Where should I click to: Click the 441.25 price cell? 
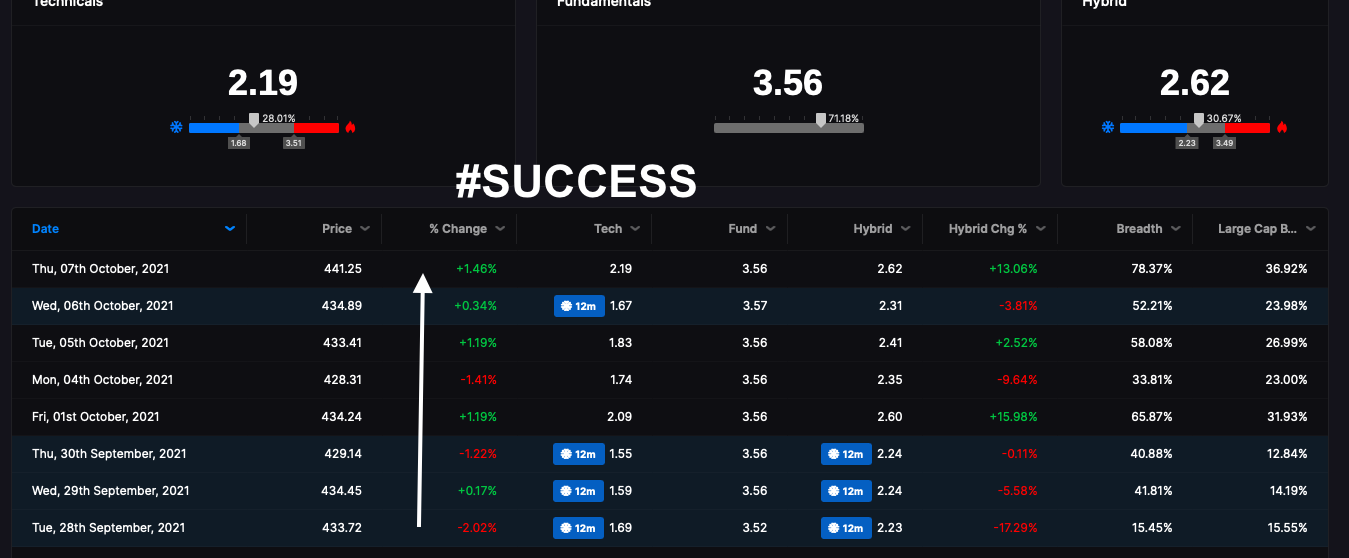343,269
